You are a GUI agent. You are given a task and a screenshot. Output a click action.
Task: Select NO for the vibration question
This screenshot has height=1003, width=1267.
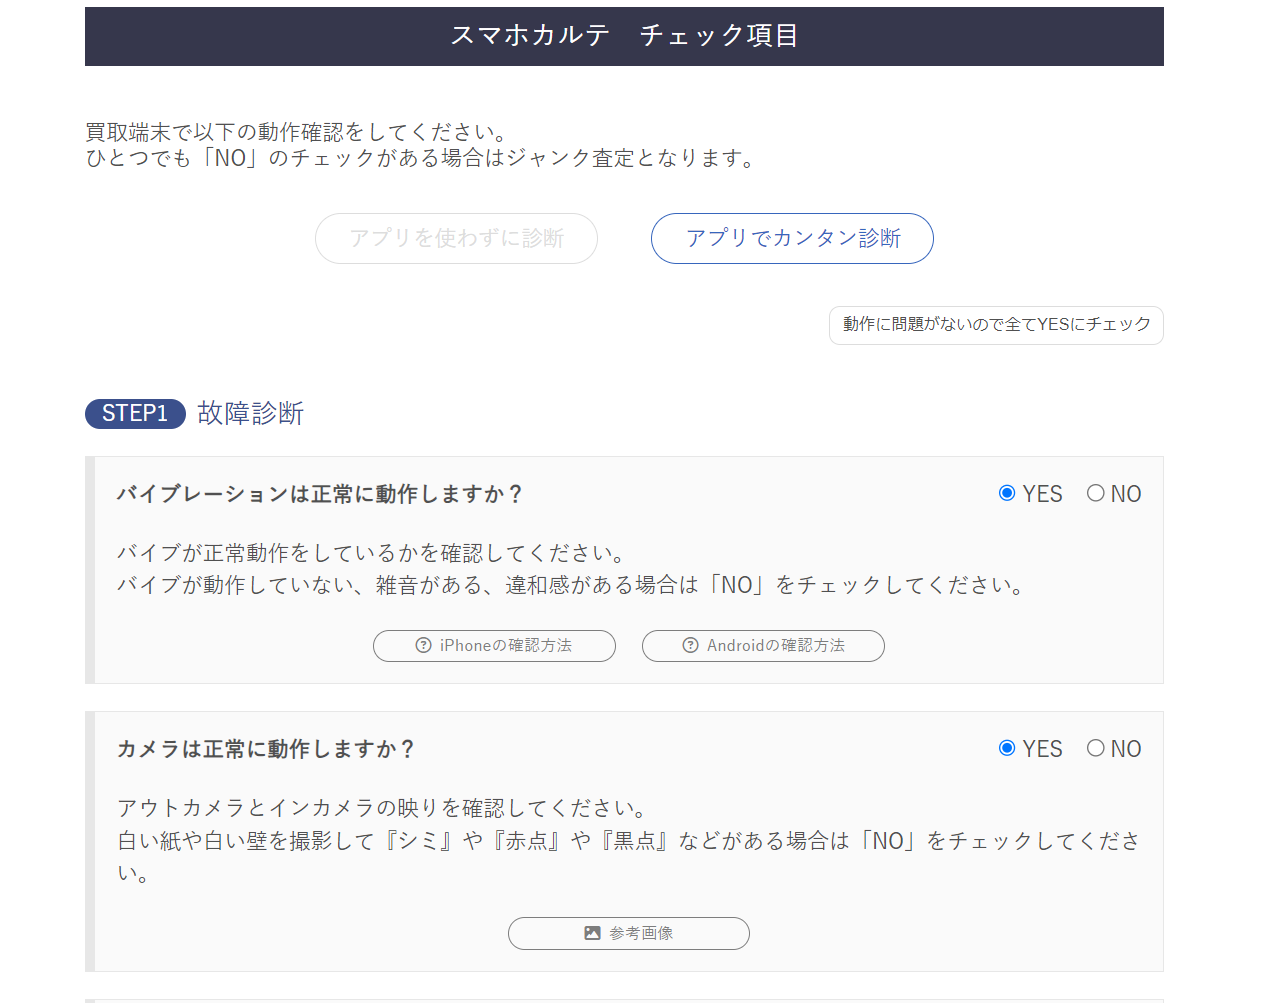point(1095,493)
